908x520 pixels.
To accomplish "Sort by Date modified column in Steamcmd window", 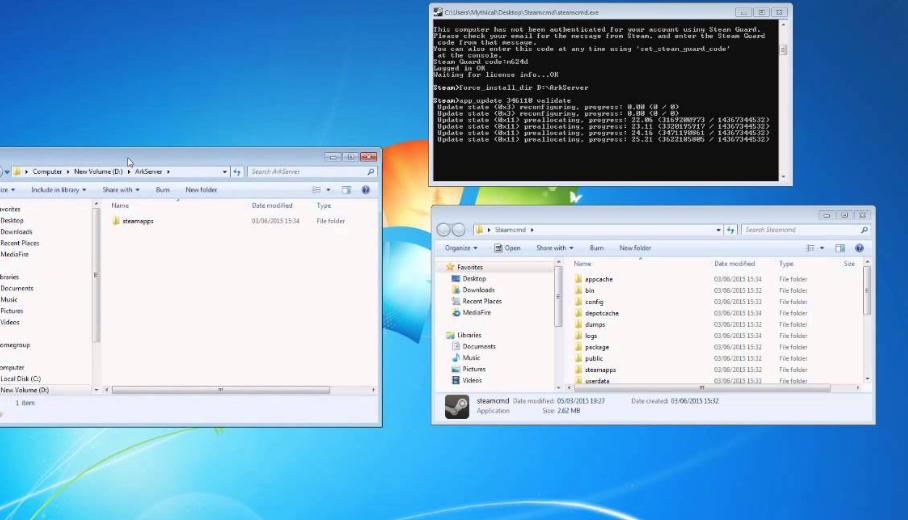I will (736, 264).
